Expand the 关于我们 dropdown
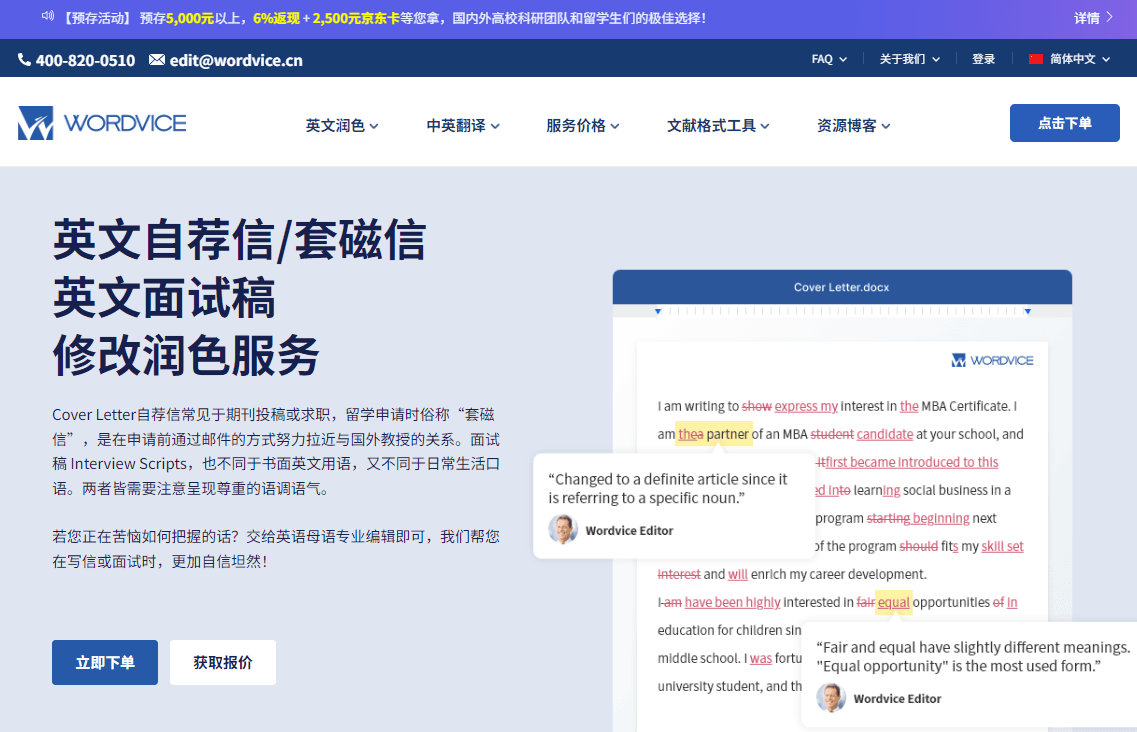The width and height of the screenshot is (1137, 732). 910,59
